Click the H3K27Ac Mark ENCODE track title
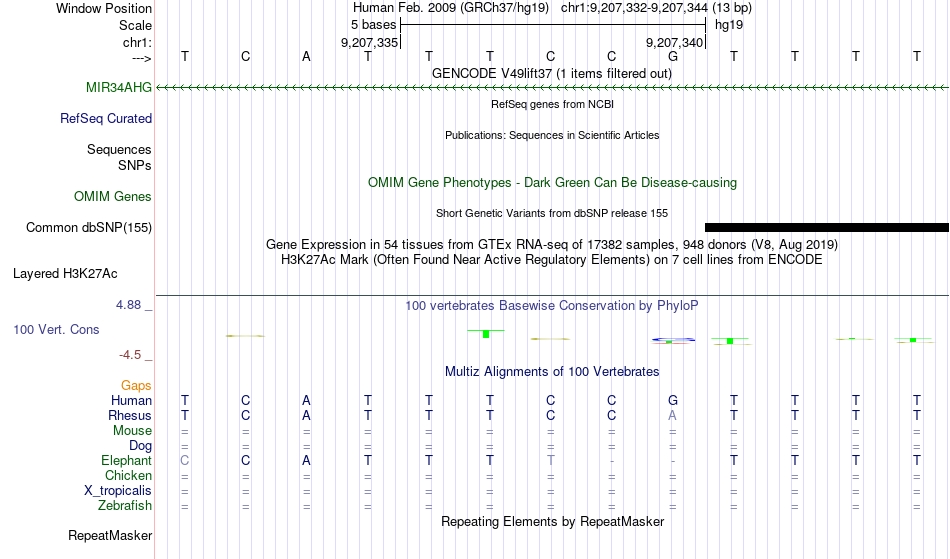This screenshot has height=559, width=950. click(x=552, y=259)
